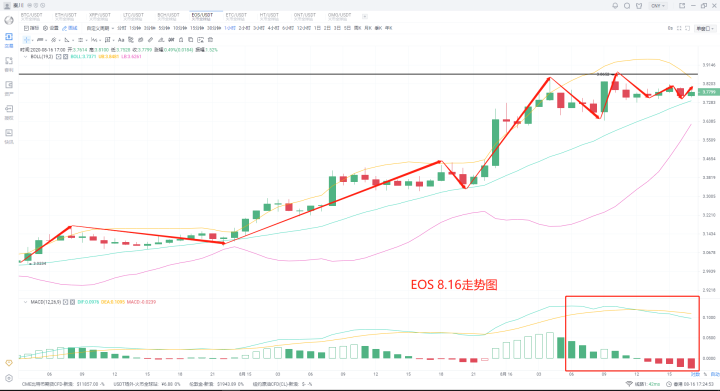Viewport: 720px width, 391px height.
Task: Click the trash icon to delete drawings
Action: tap(210, 40)
